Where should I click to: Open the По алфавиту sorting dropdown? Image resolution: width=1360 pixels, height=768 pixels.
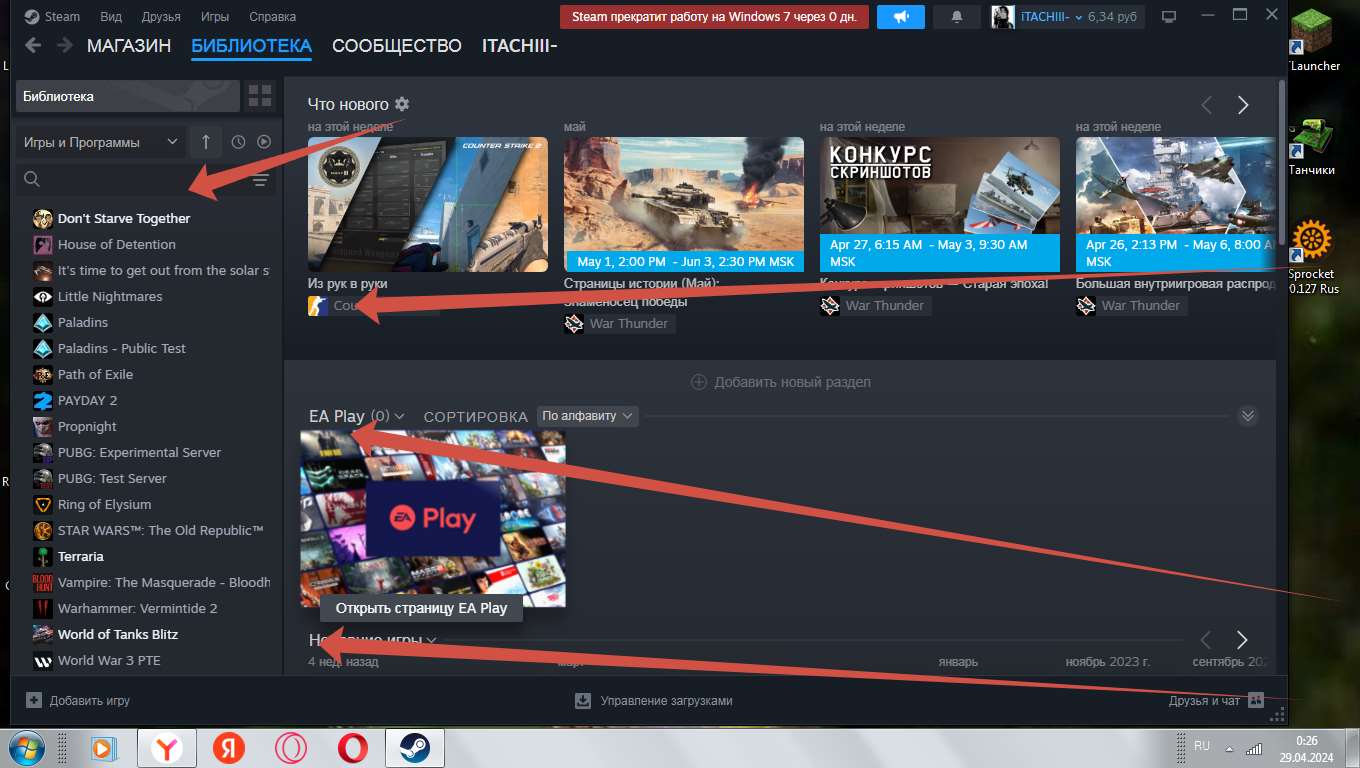point(587,415)
